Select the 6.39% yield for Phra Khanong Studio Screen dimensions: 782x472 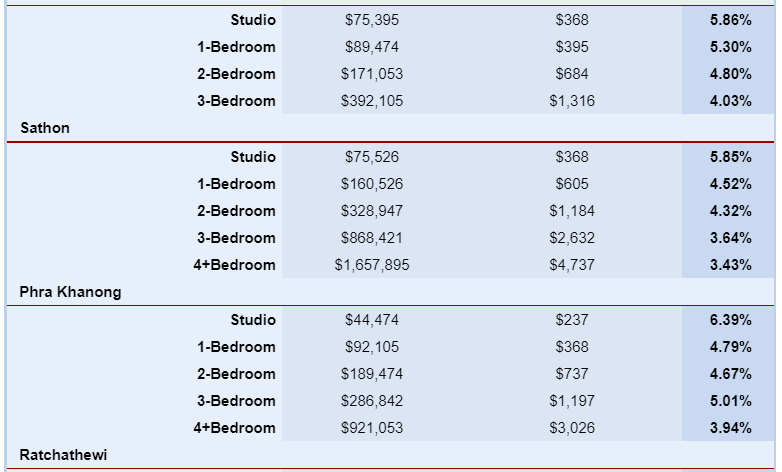[731, 320]
